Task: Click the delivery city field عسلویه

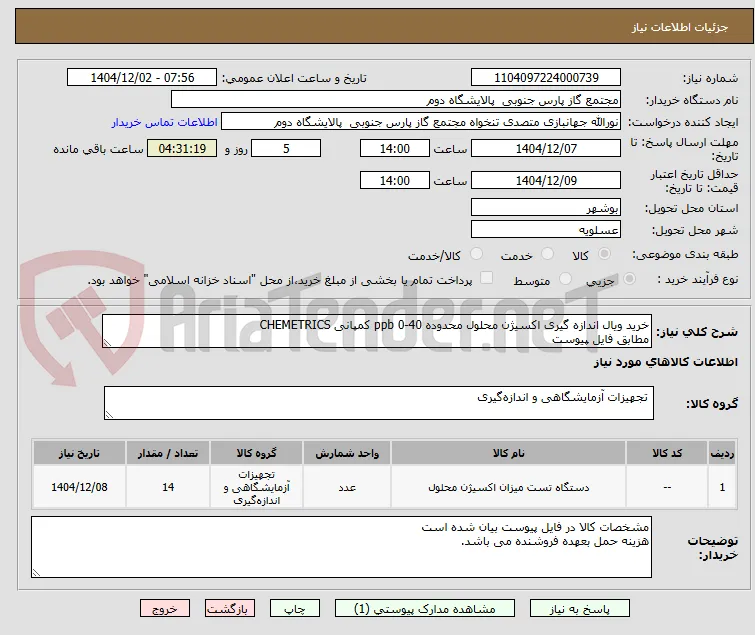Action: click(546, 230)
